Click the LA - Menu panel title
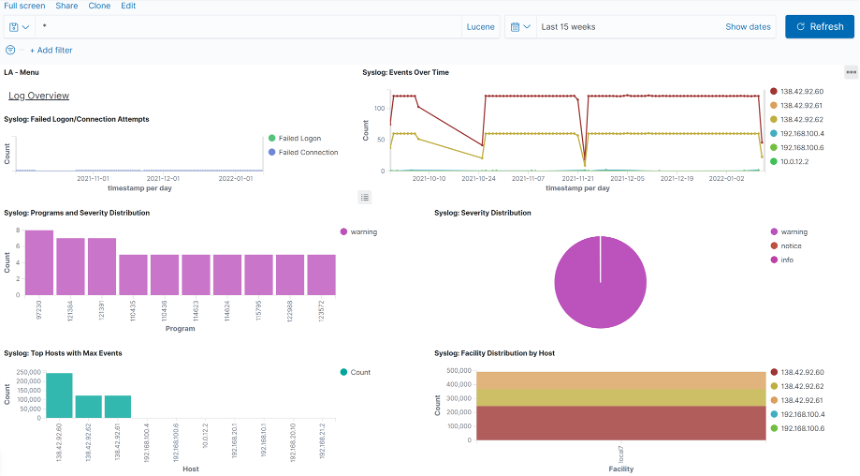860x476 pixels. point(21,72)
